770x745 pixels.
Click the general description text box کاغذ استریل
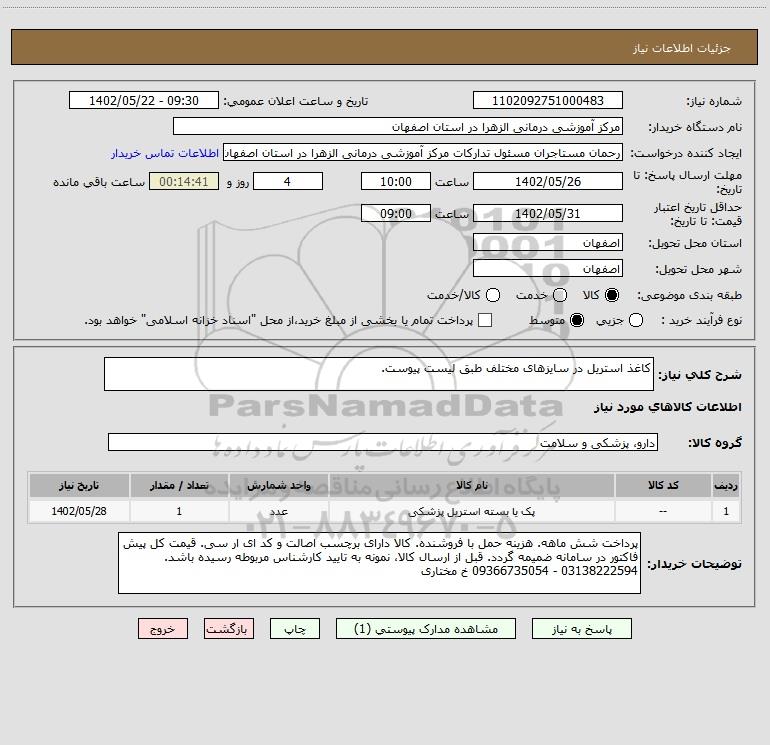(x=379, y=374)
